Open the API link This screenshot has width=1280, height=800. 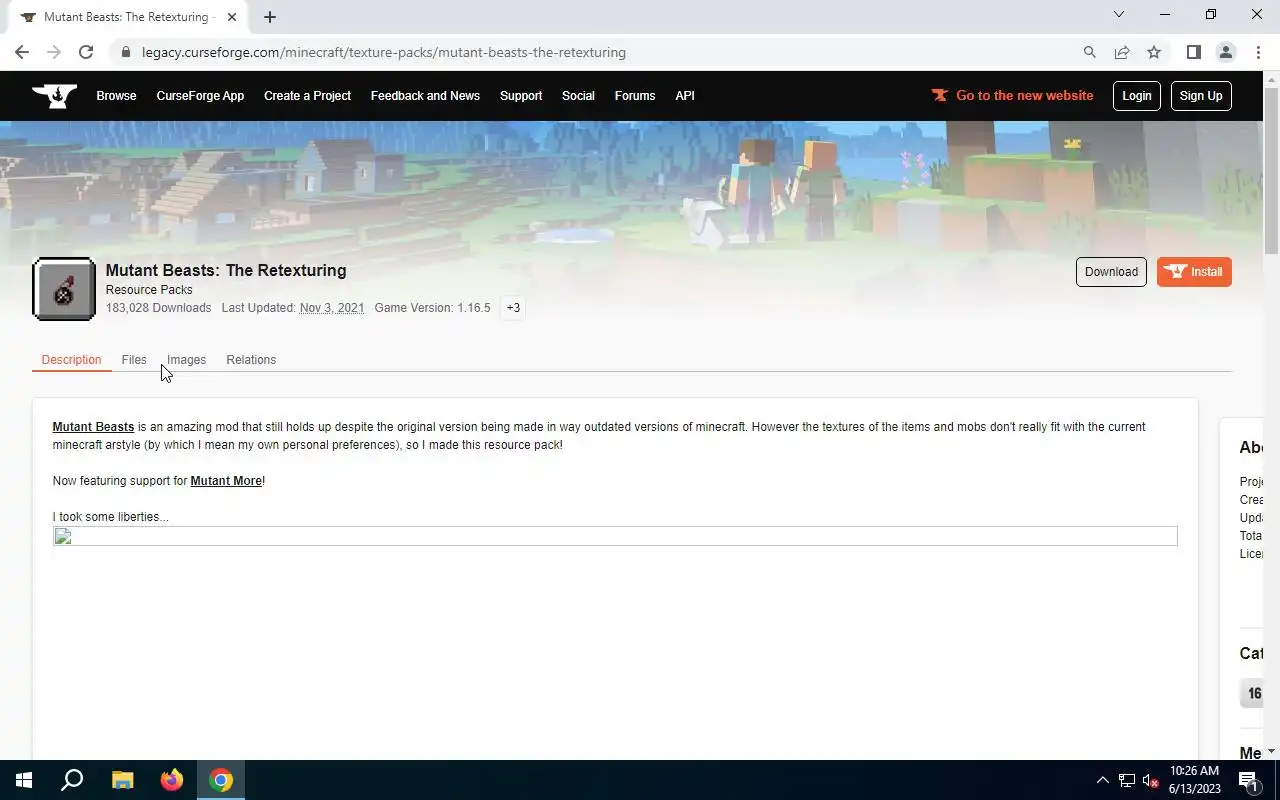(x=685, y=96)
